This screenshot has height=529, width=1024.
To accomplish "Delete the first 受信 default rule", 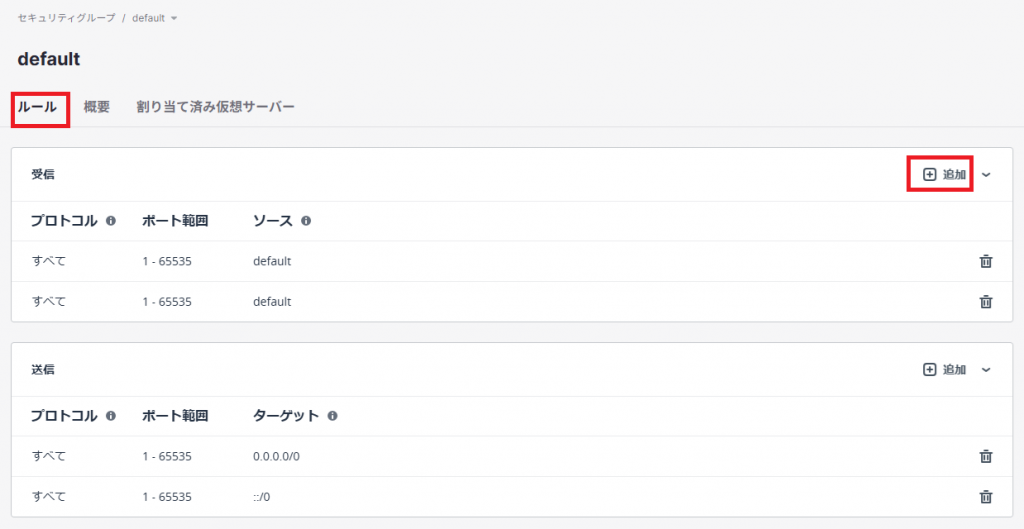I will pos(985,261).
